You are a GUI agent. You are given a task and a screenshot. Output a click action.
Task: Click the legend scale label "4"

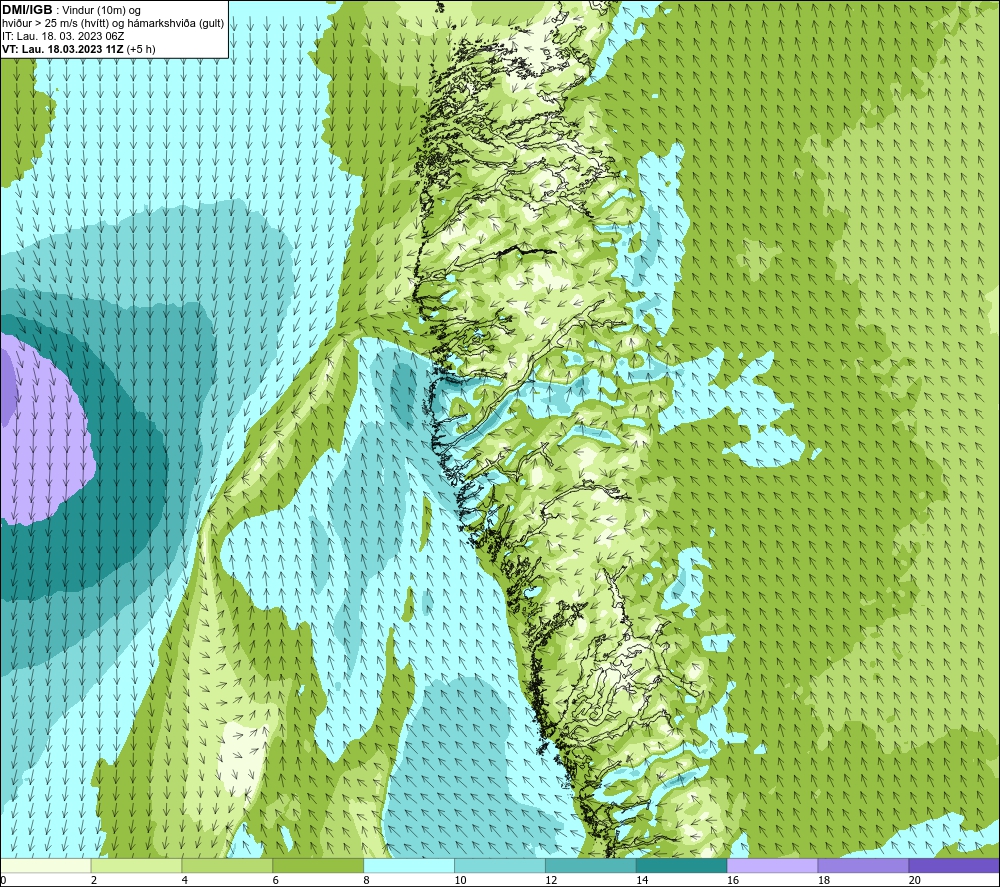pos(185,880)
